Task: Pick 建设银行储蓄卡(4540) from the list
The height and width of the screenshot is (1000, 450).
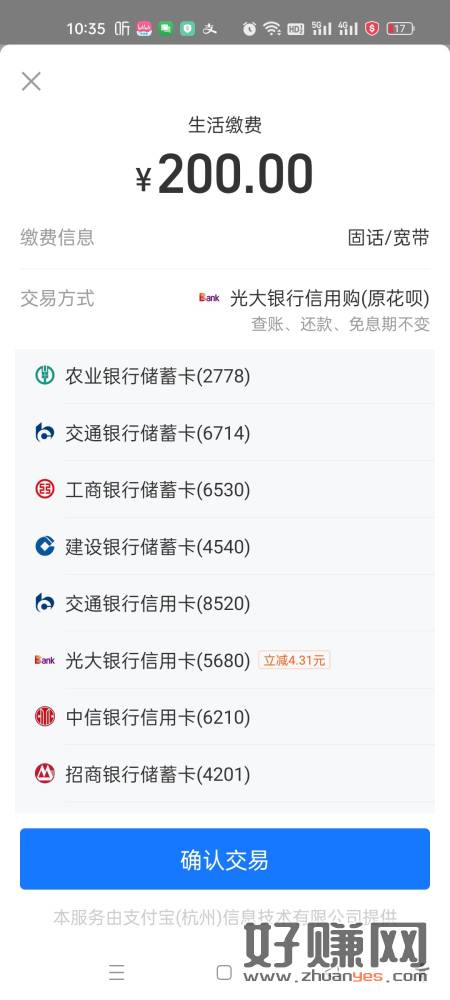Action: pyautogui.click(x=225, y=546)
